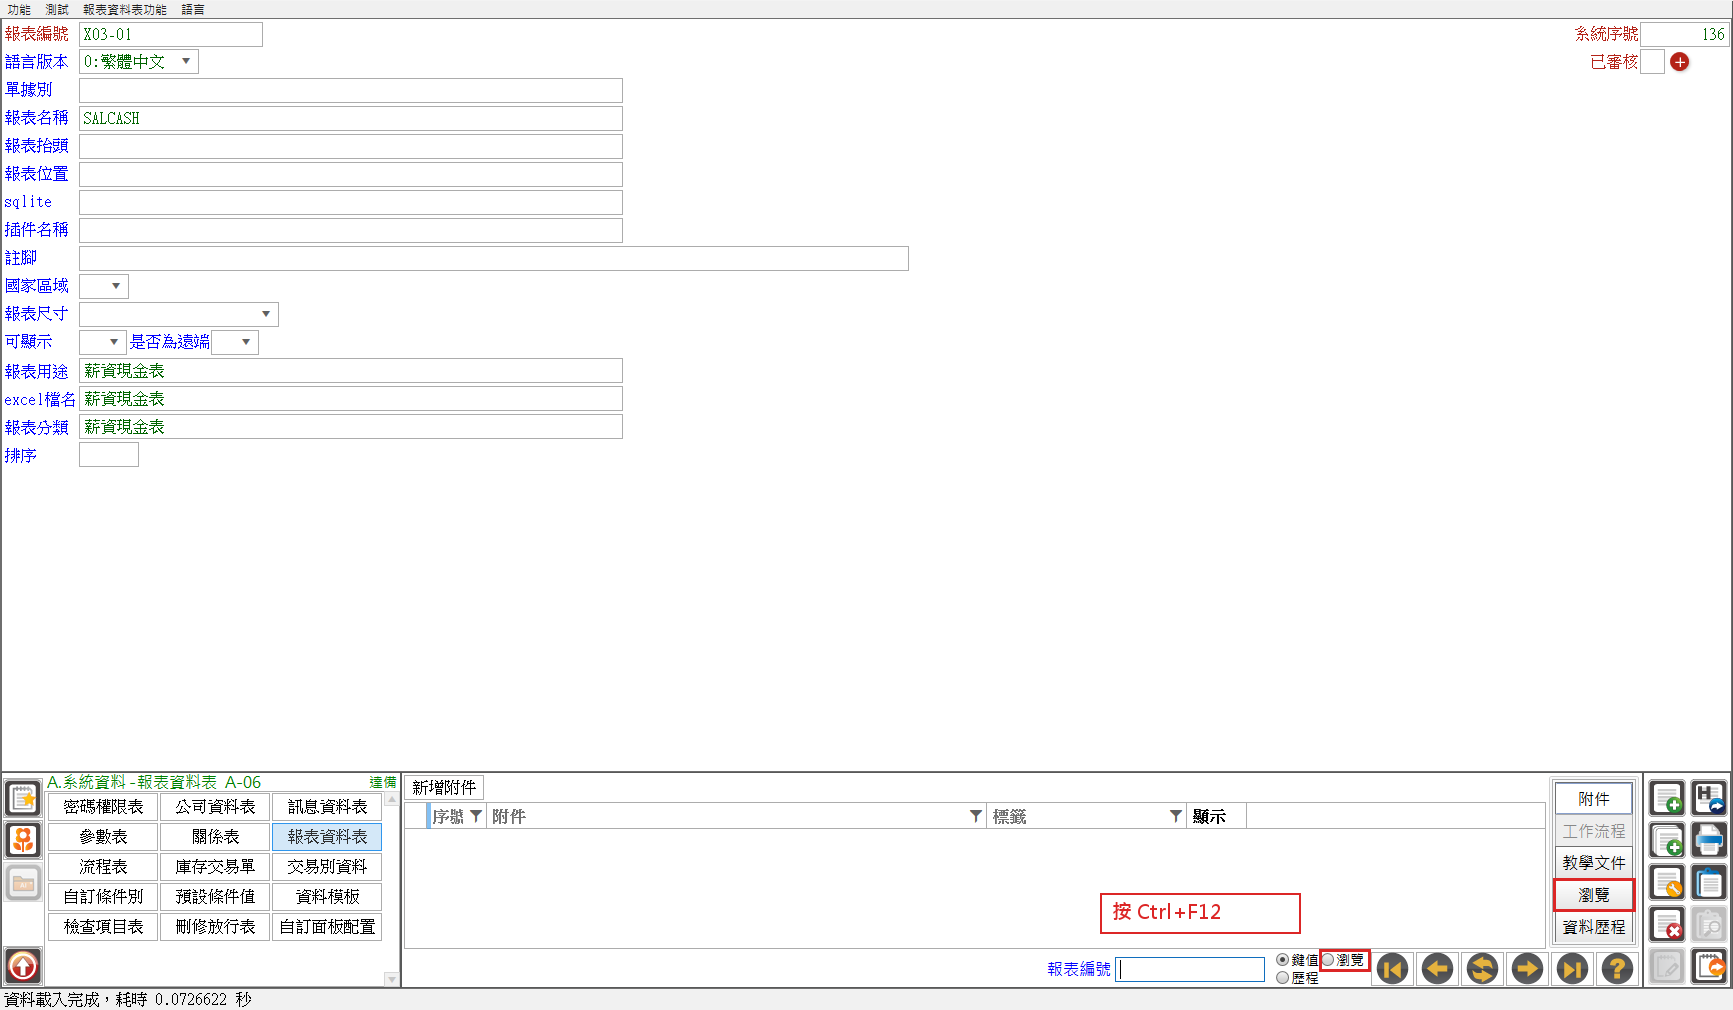1733x1010 pixels.
Task: Click the blue clipboard icon
Action: (1709, 883)
